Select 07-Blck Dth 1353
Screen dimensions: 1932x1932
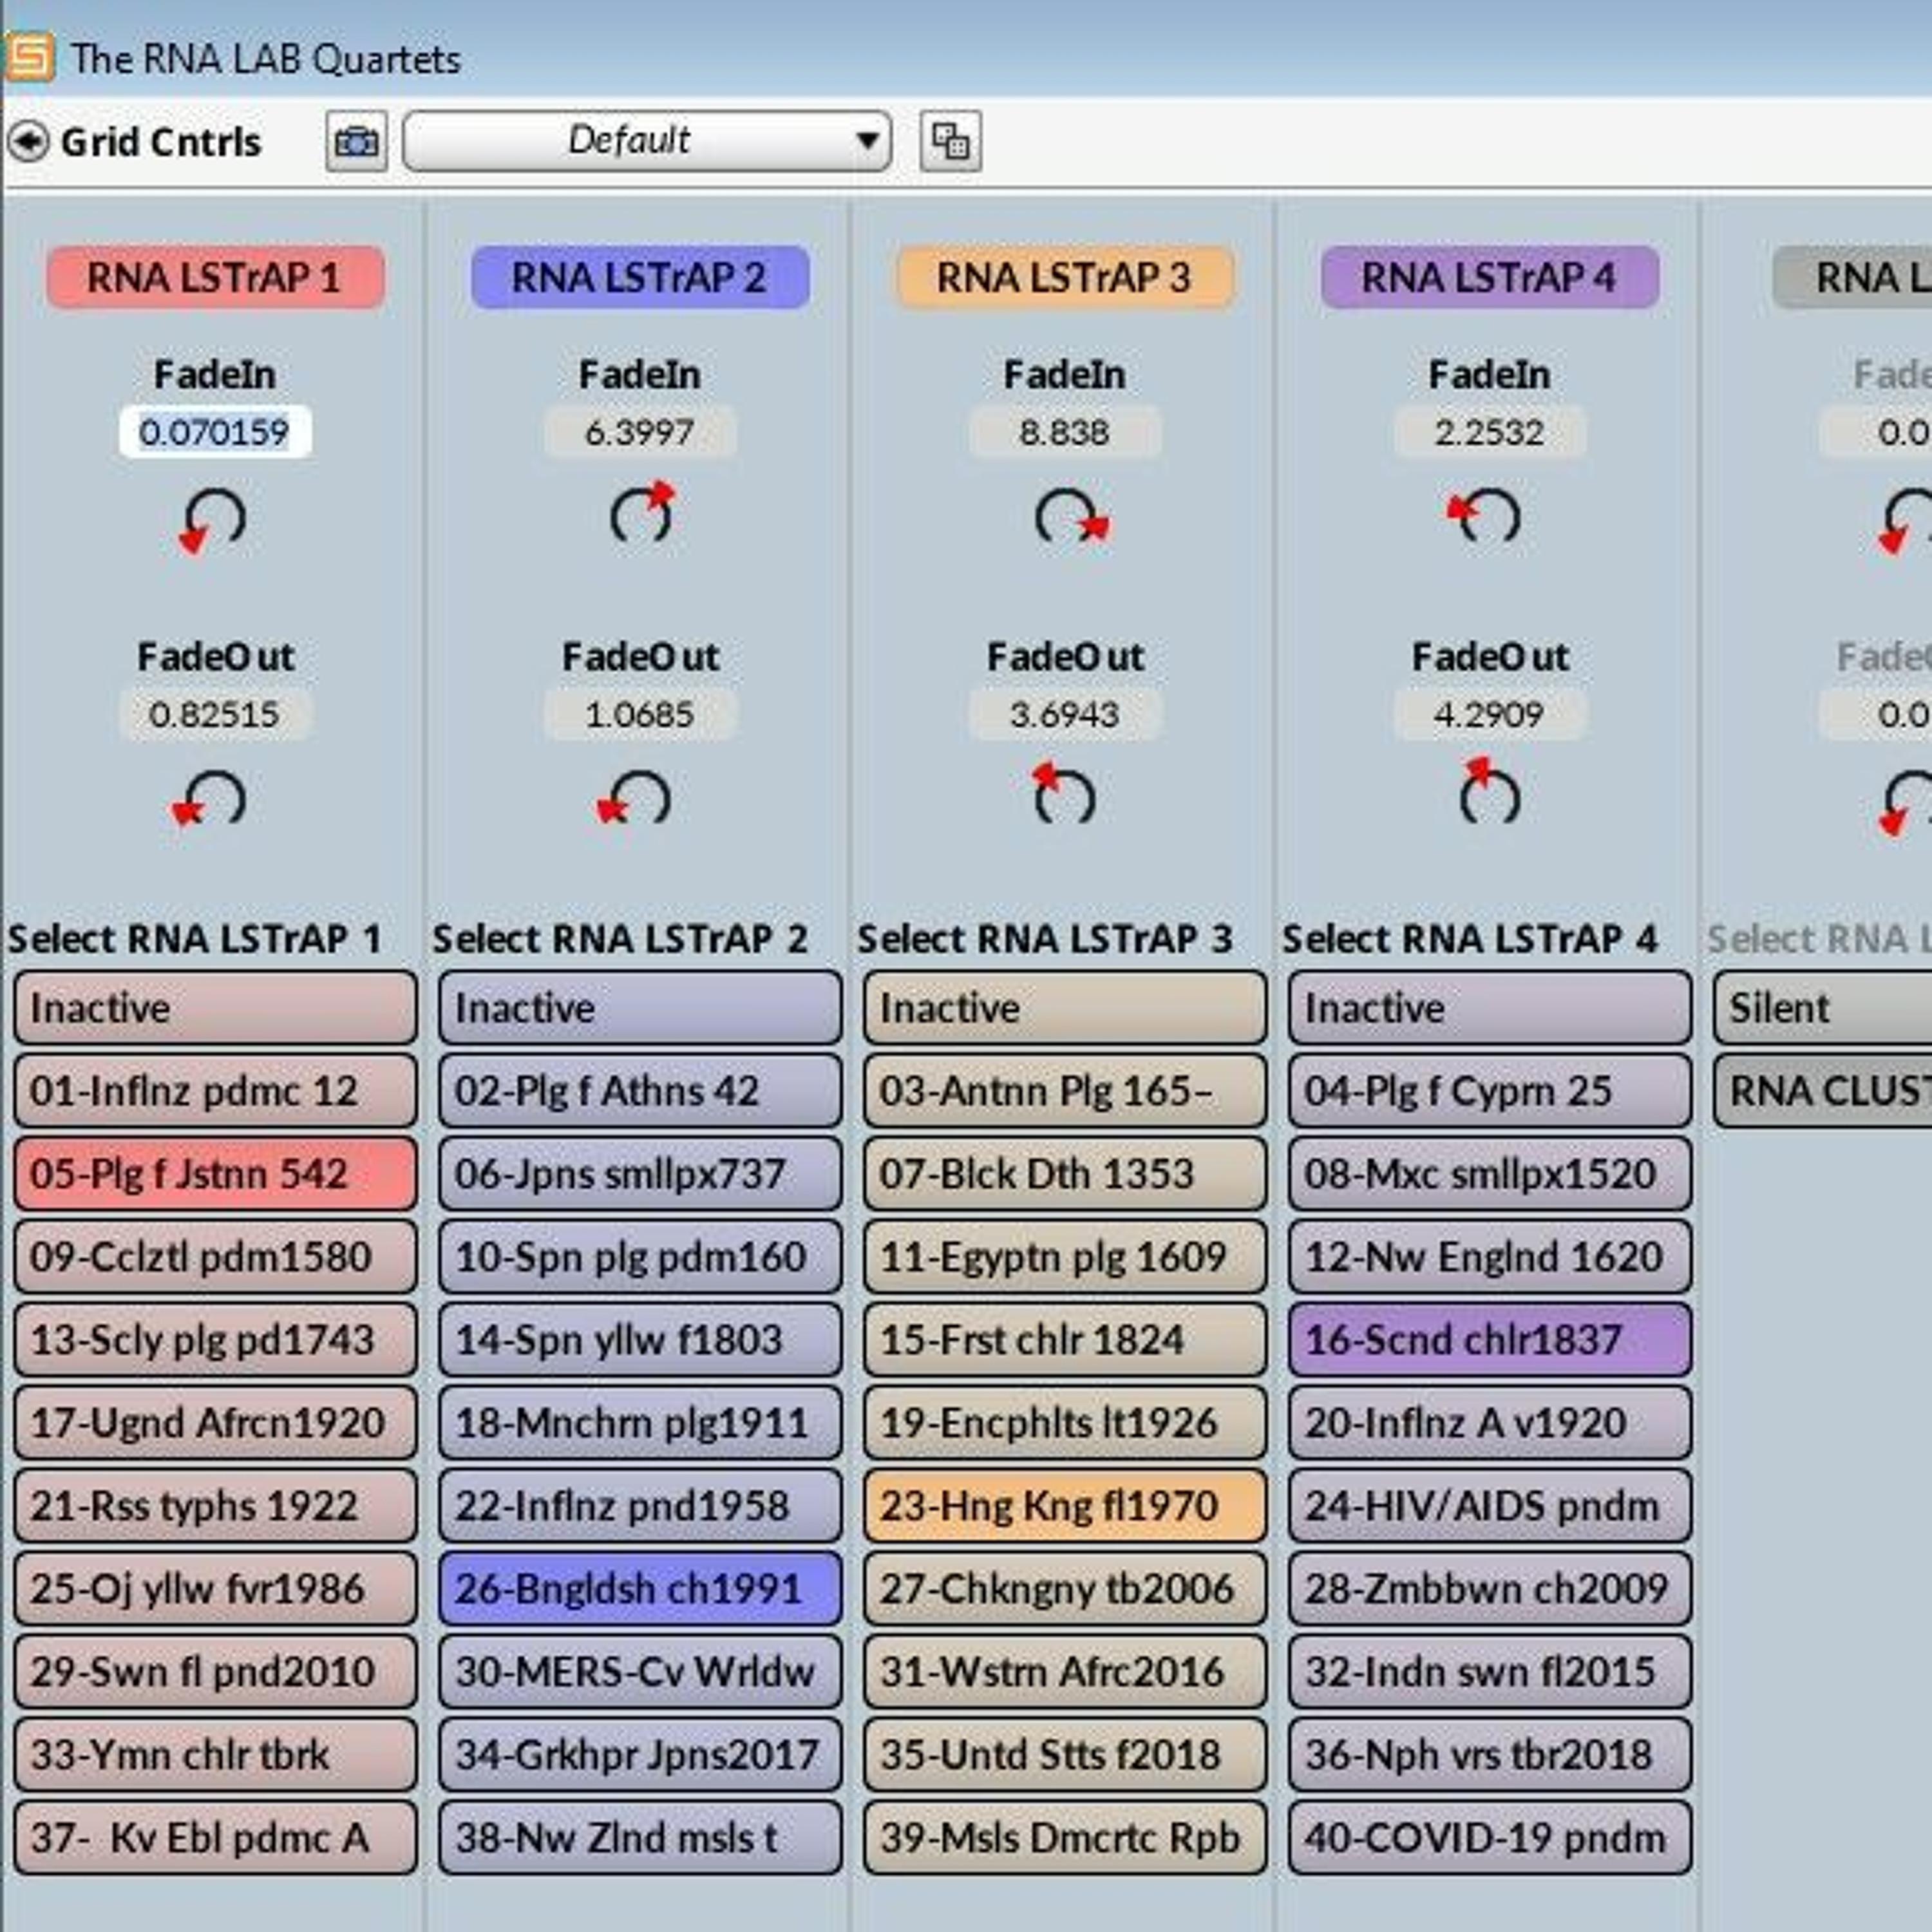tap(1065, 1173)
